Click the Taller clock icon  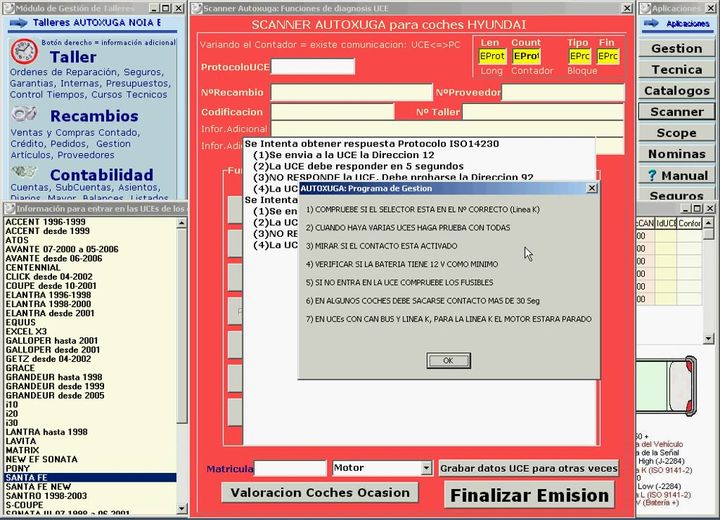tap(24, 51)
